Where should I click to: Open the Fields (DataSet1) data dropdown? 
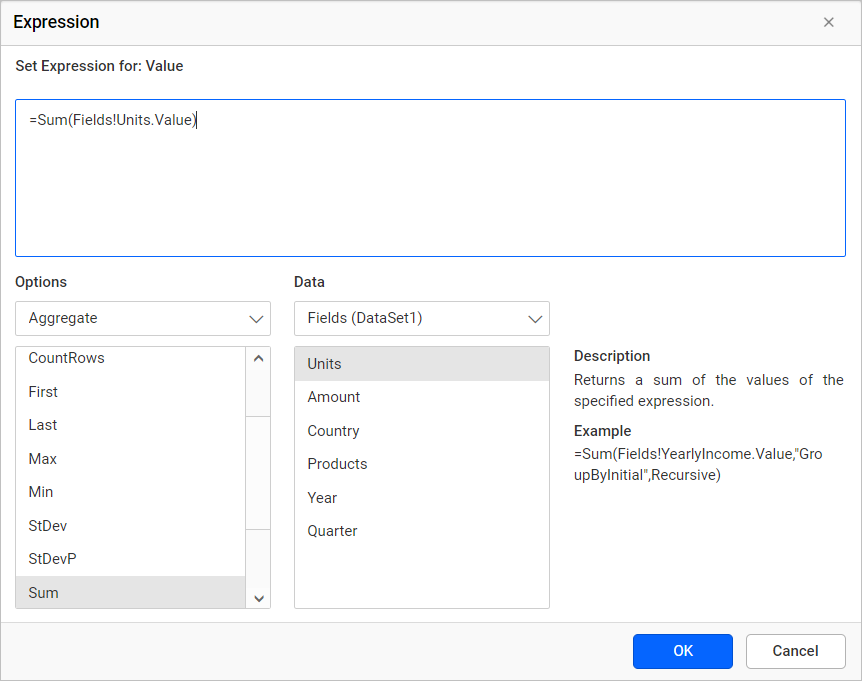(x=422, y=318)
